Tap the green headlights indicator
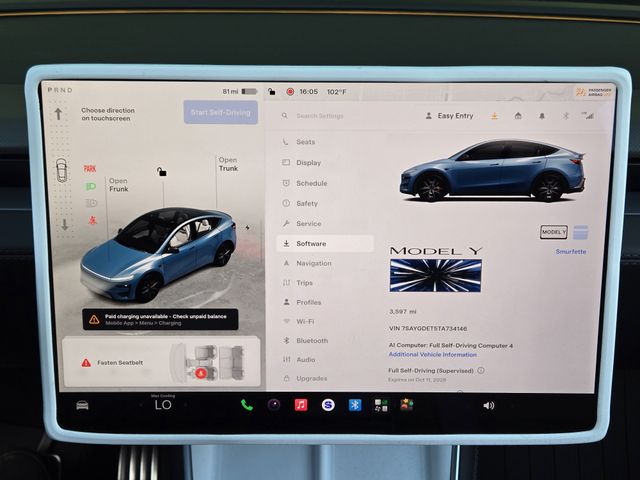Viewport: 640px width, 480px height. point(91,187)
